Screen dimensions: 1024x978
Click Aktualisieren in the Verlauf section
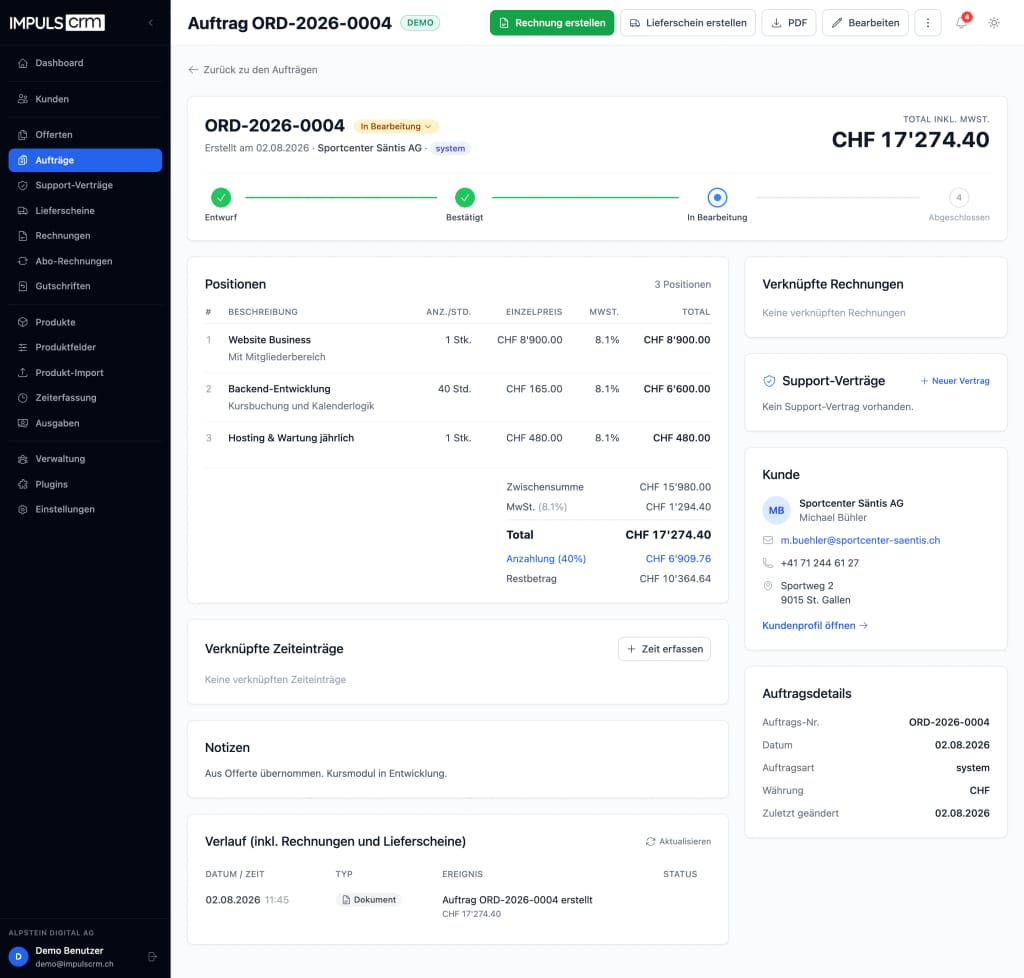[x=678, y=842]
